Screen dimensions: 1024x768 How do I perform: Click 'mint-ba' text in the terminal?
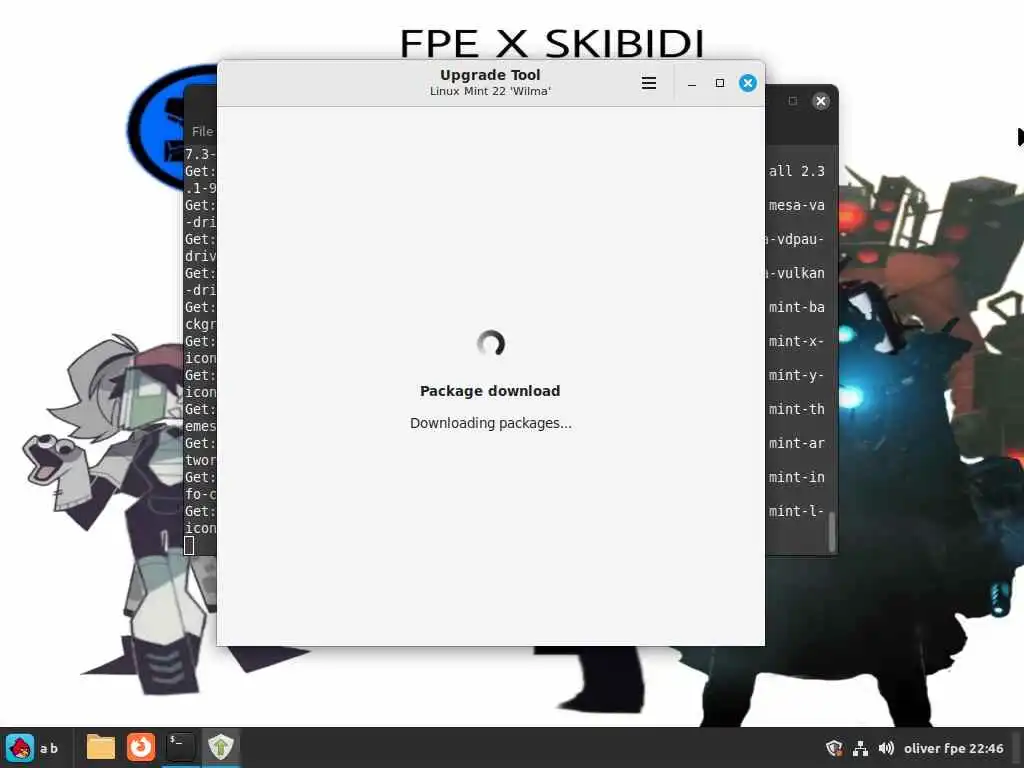(797, 307)
